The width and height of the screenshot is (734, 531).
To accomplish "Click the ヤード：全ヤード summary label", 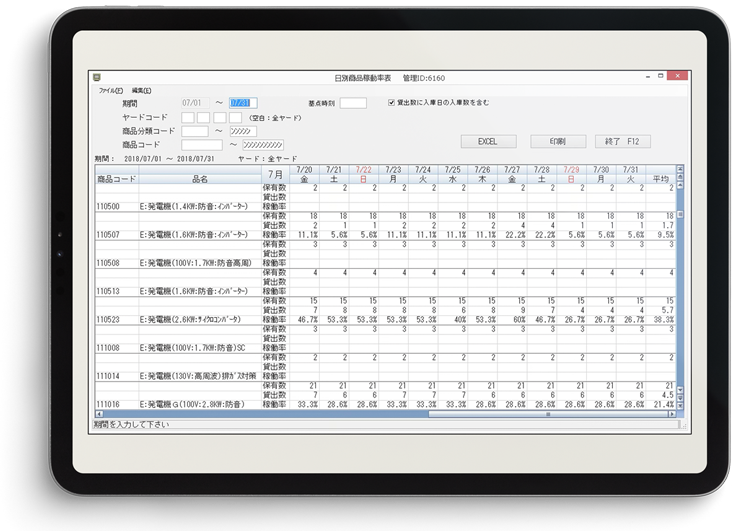I will [267, 159].
